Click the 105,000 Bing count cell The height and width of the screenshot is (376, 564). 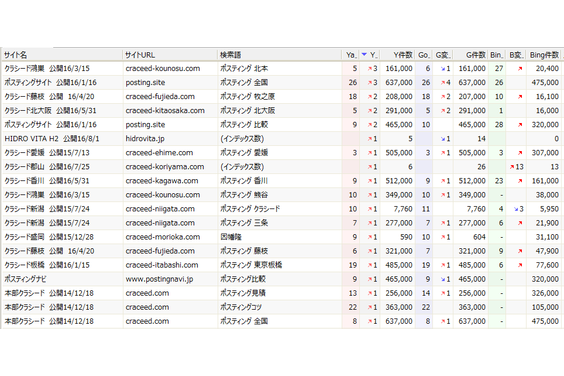click(x=545, y=307)
